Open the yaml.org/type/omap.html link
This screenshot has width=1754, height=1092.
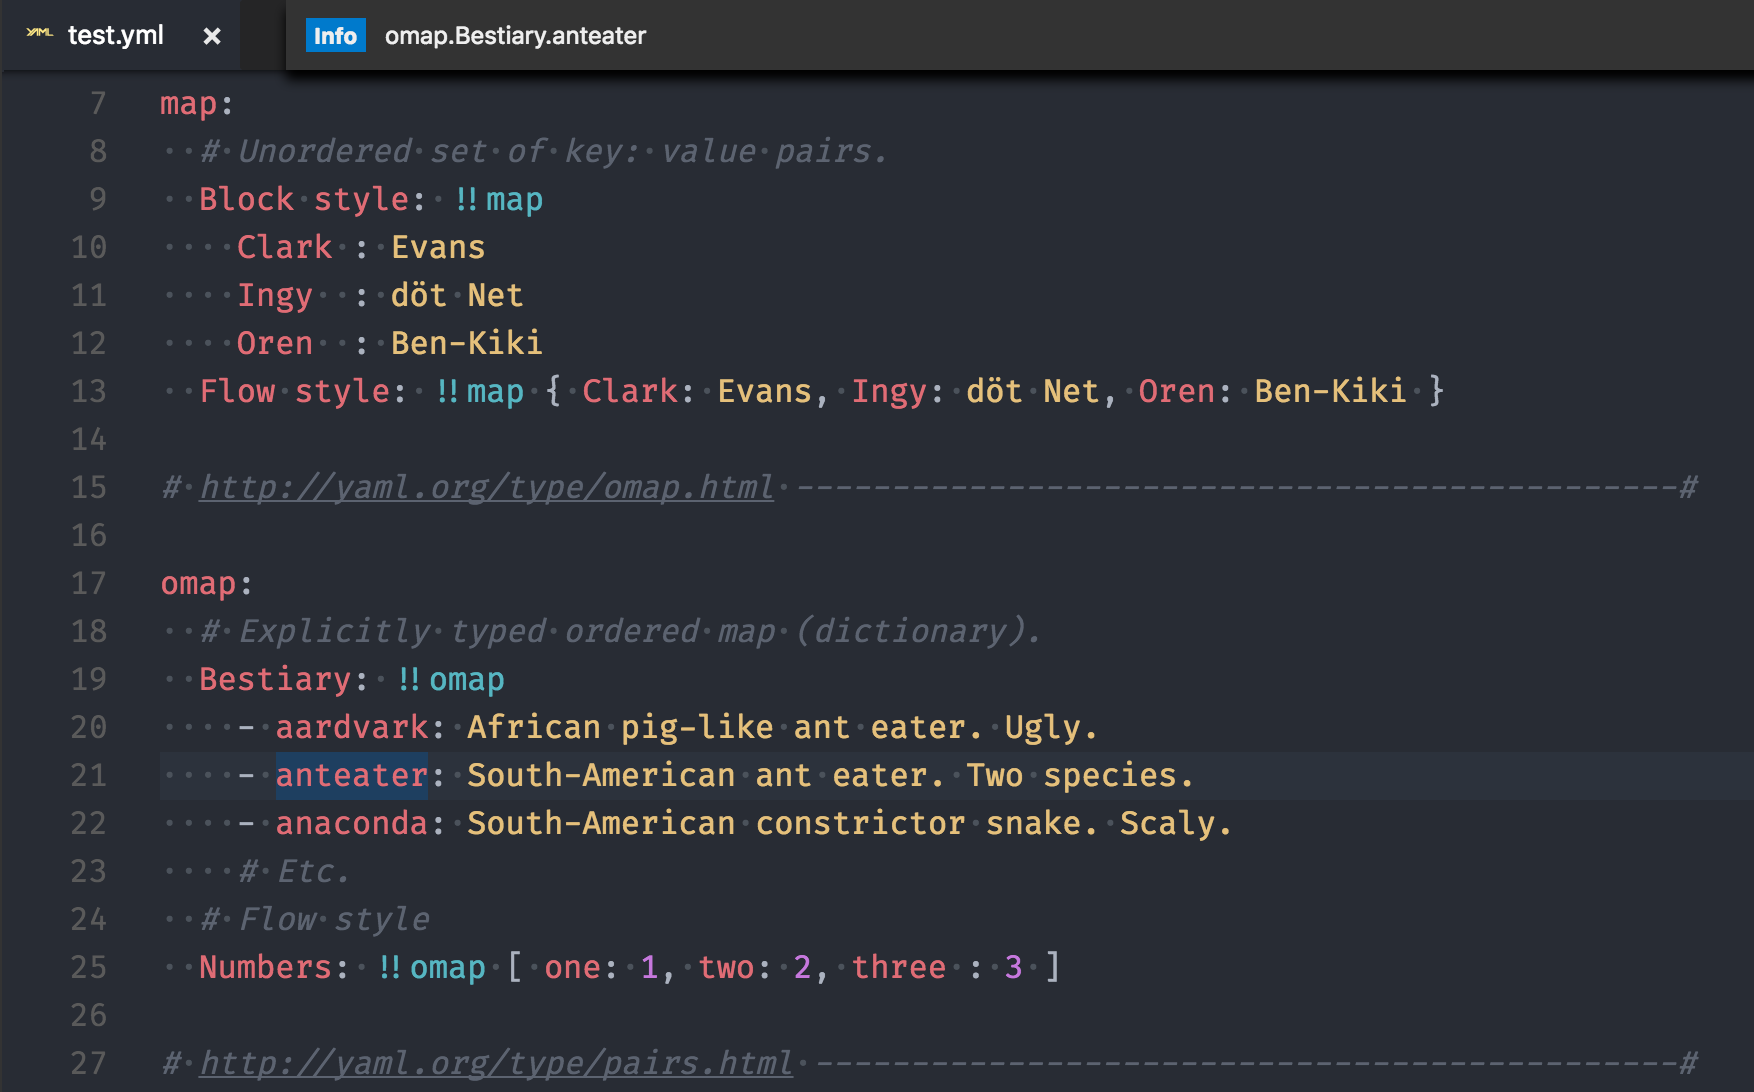click(487, 487)
